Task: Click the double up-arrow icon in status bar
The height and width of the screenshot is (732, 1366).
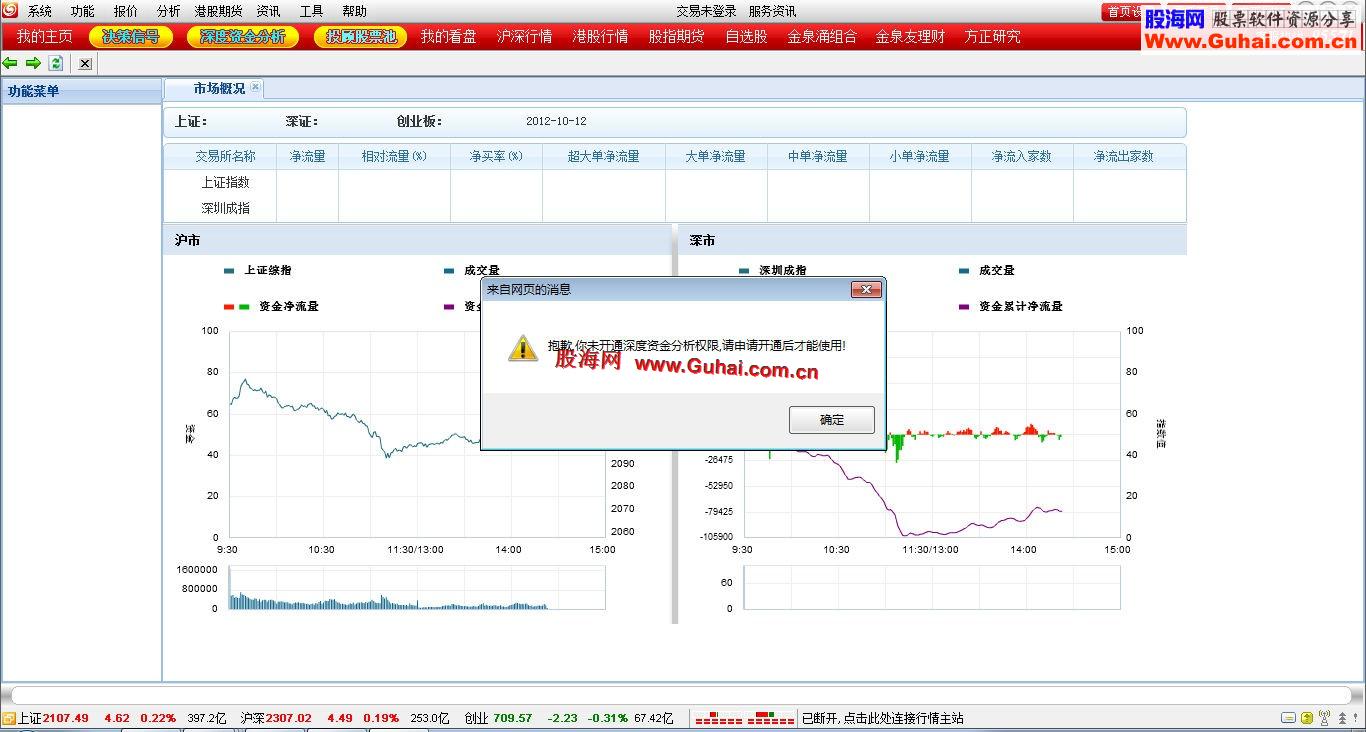Action: click(x=1340, y=718)
